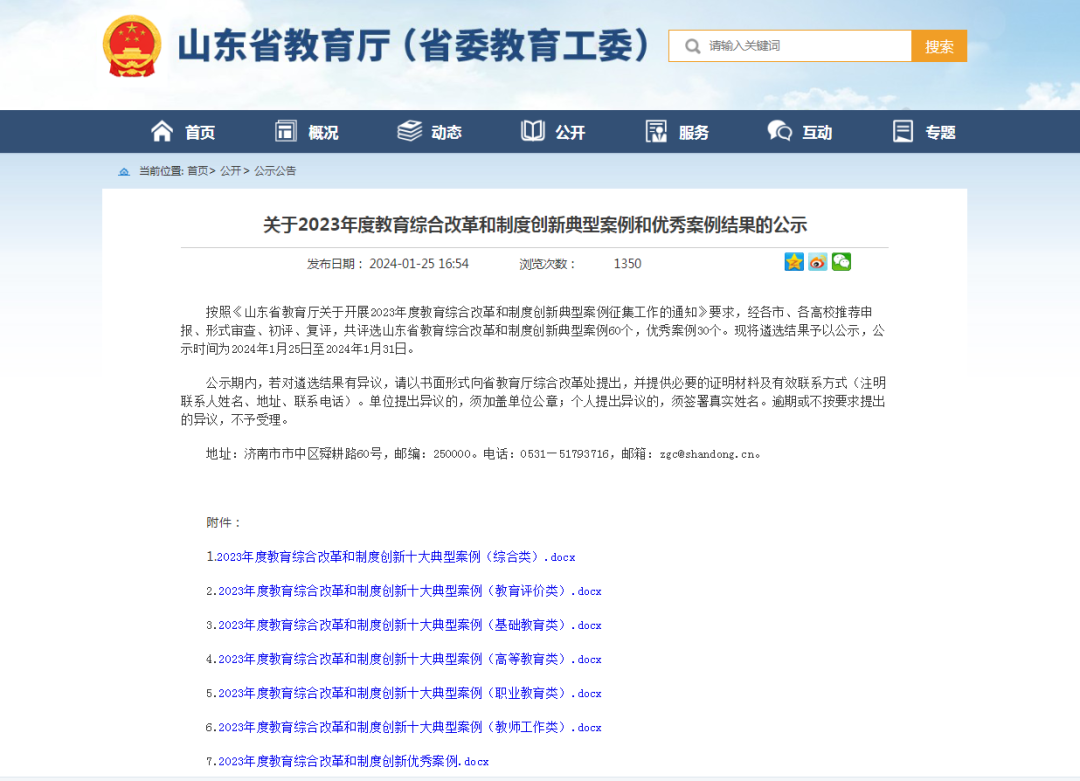Image resolution: width=1080 pixels, height=781 pixels.
Task: Open the 概况 navigation menu
Action: [x=322, y=132]
